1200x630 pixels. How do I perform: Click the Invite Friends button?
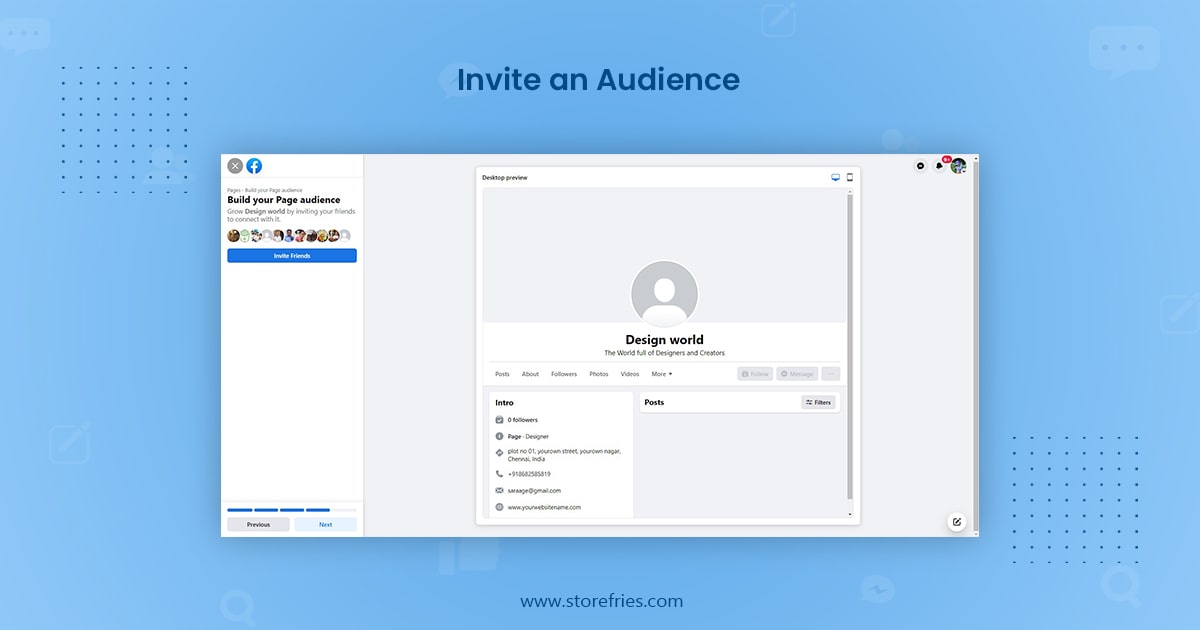click(x=292, y=256)
